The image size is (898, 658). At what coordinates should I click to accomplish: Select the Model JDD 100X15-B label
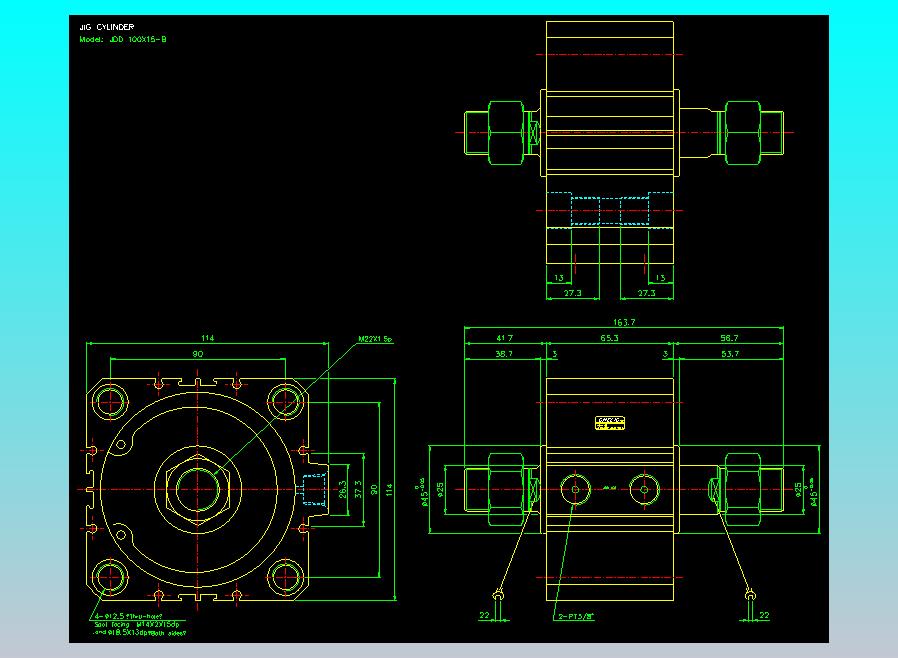click(x=123, y=39)
